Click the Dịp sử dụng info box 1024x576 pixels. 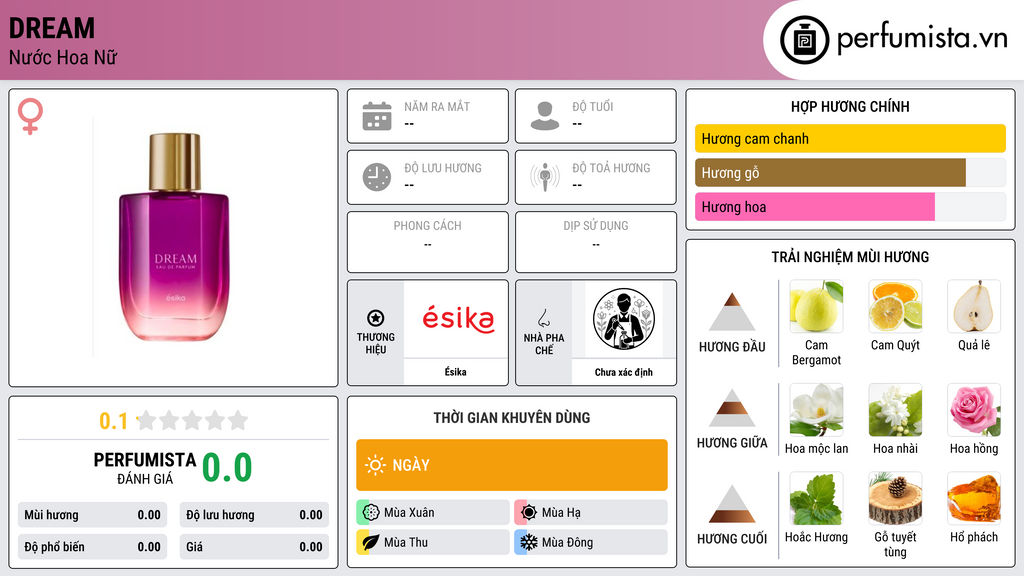pos(596,242)
